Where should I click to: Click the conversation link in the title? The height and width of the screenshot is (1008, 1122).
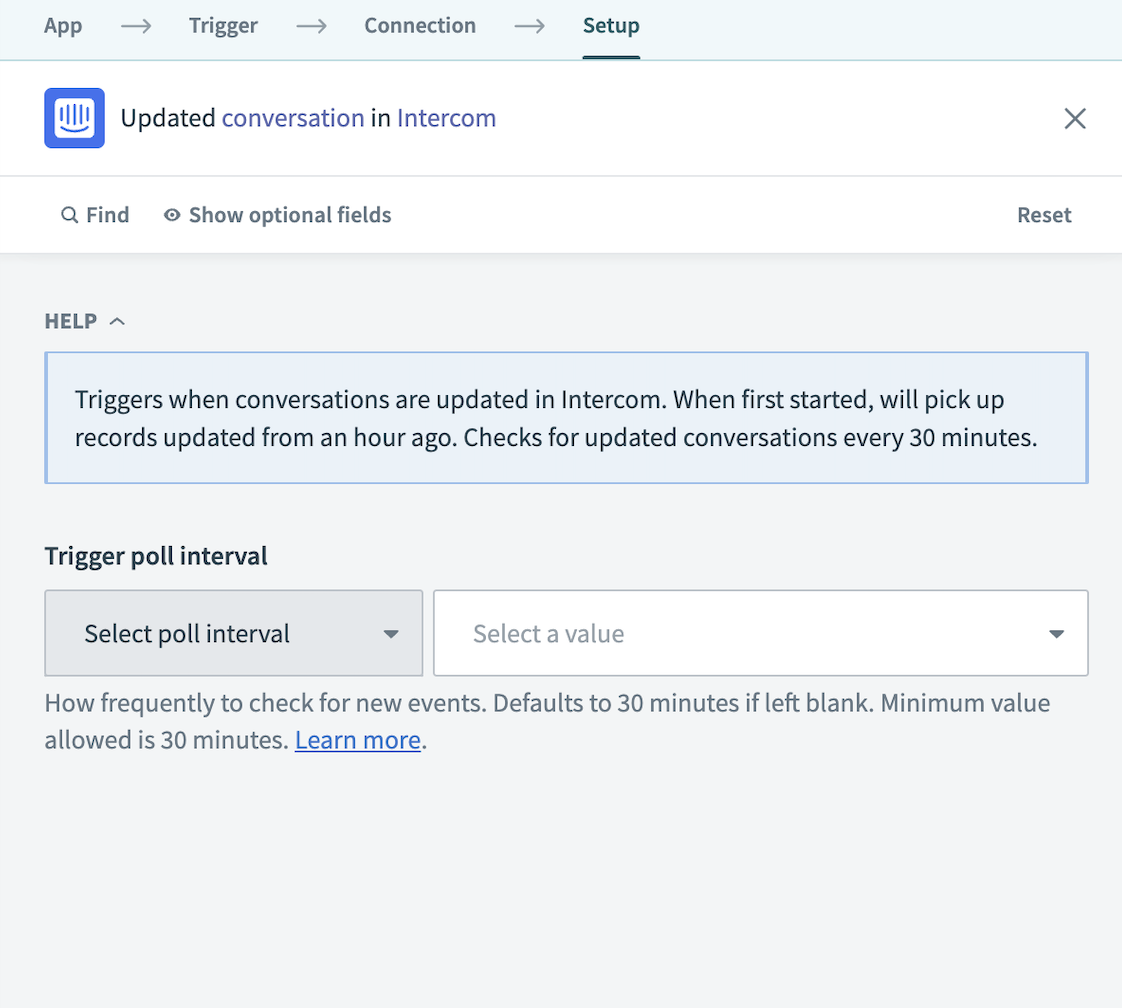(293, 118)
